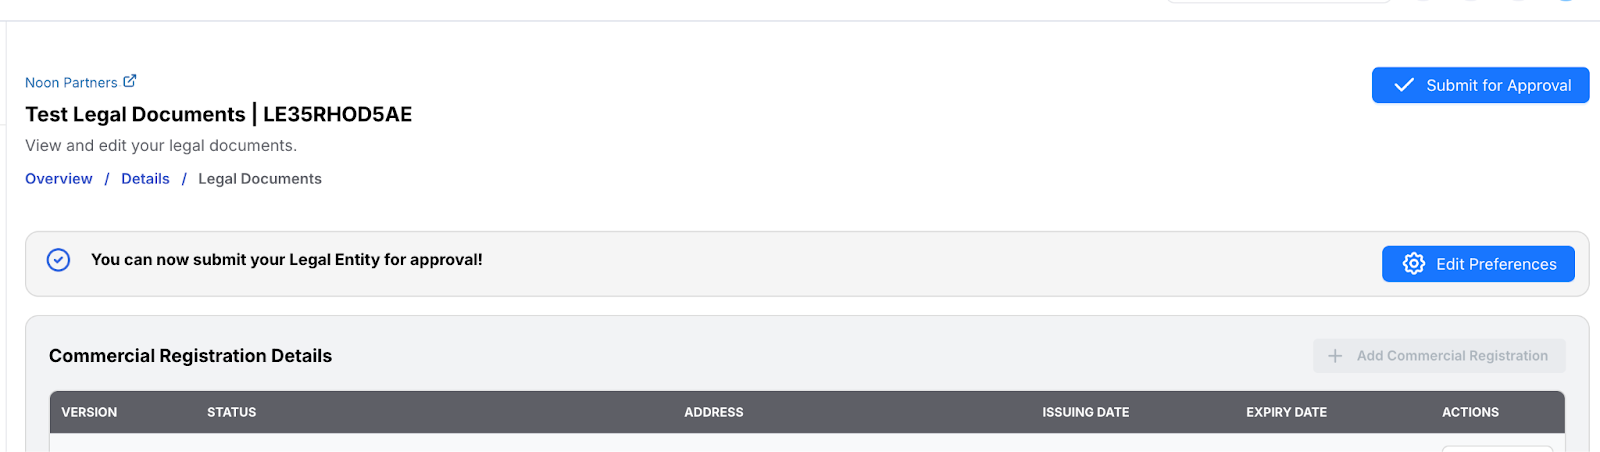This screenshot has width=1600, height=452.
Task: Click the VERSION column header
Action: (x=89, y=412)
